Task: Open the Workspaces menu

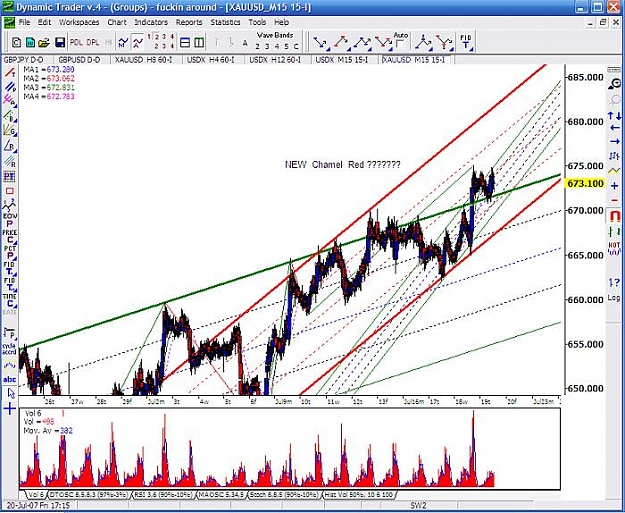Action: 79,22
